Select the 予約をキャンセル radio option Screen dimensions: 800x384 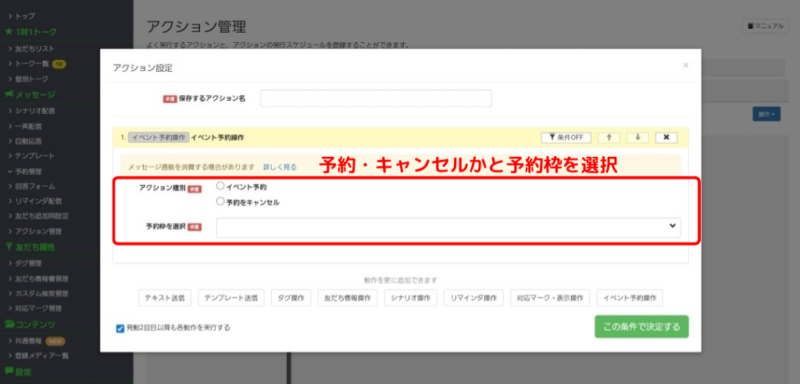(x=220, y=201)
